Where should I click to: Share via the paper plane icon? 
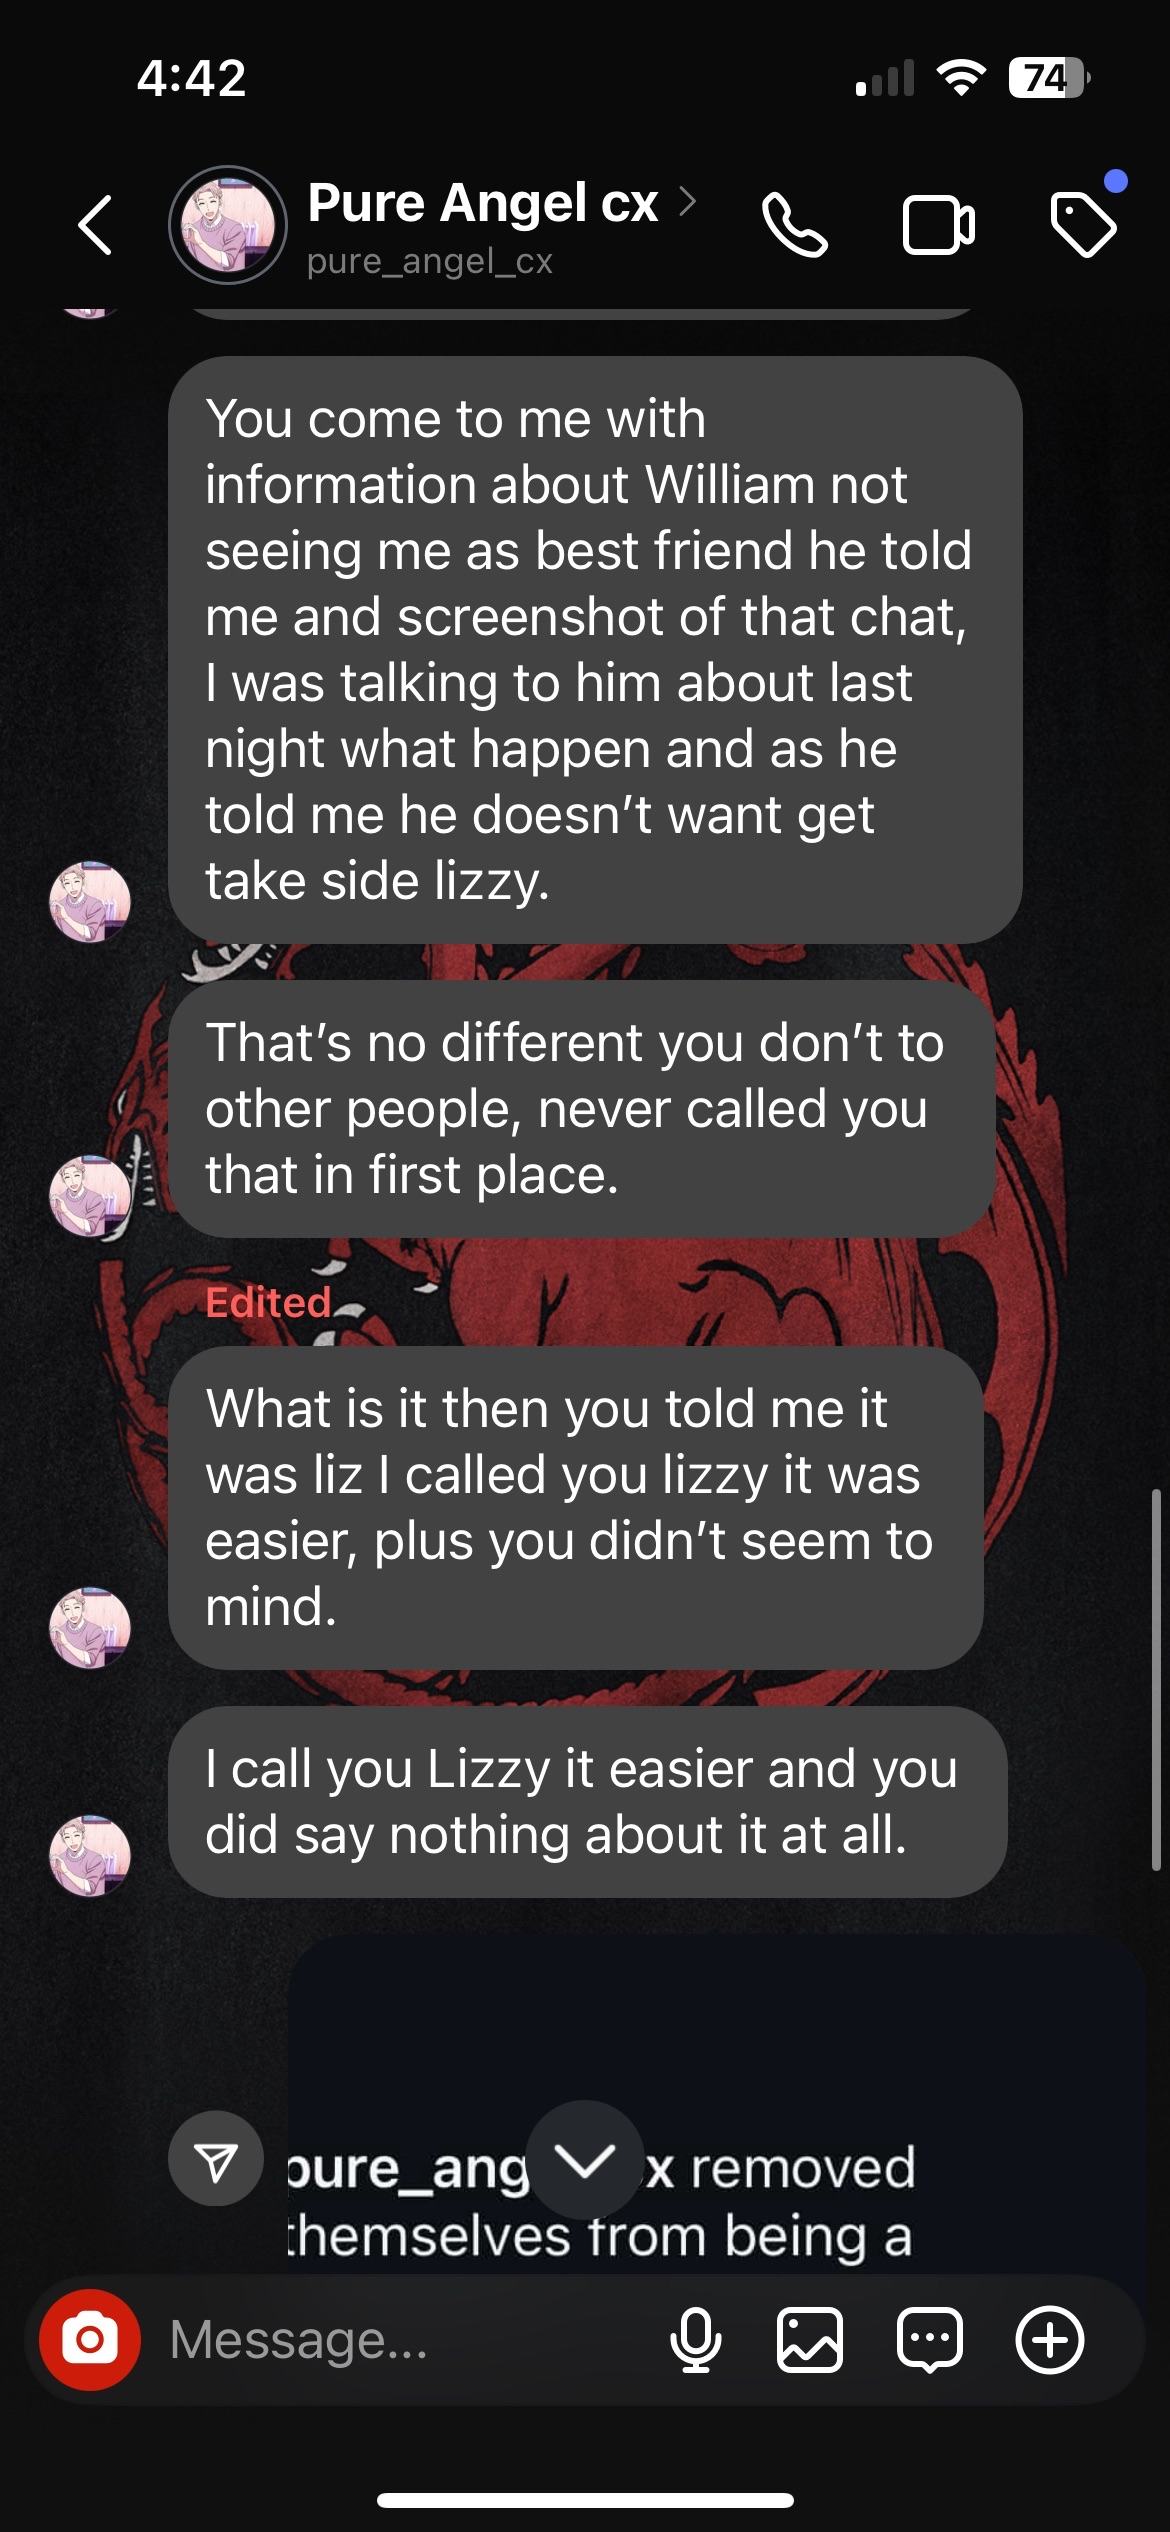[x=216, y=2158]
